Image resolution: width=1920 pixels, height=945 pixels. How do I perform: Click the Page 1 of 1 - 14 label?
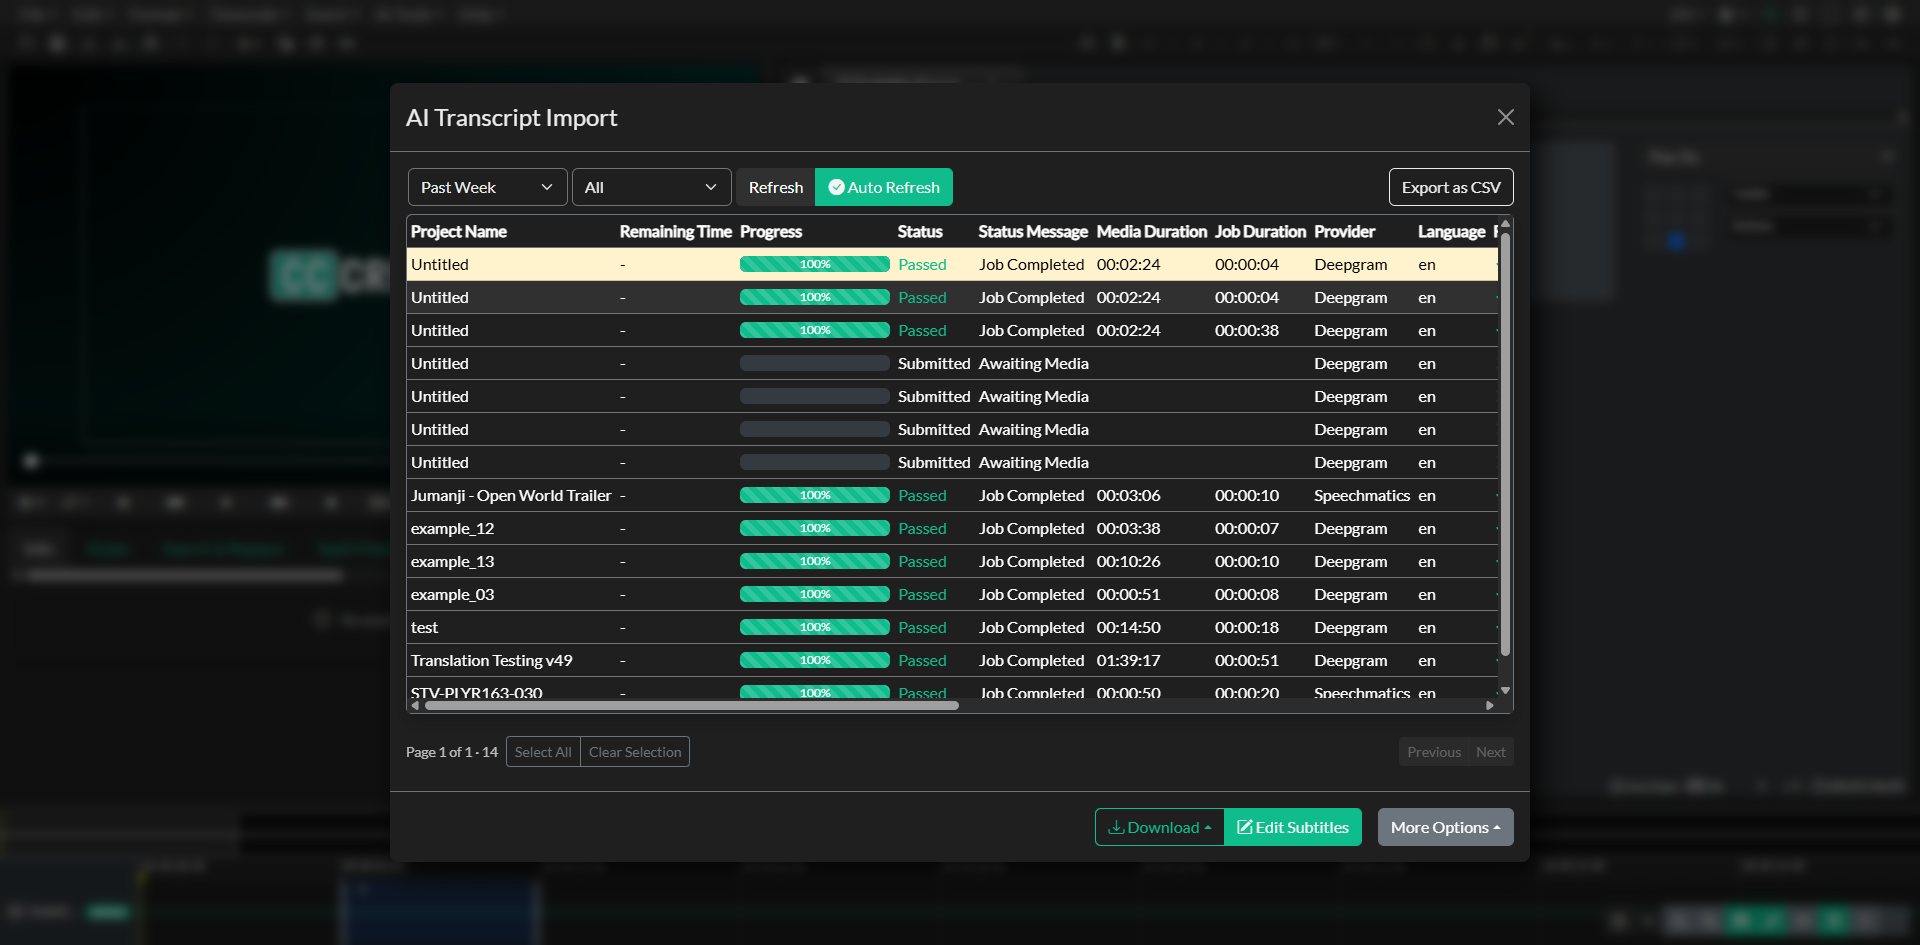click(452, 752)
